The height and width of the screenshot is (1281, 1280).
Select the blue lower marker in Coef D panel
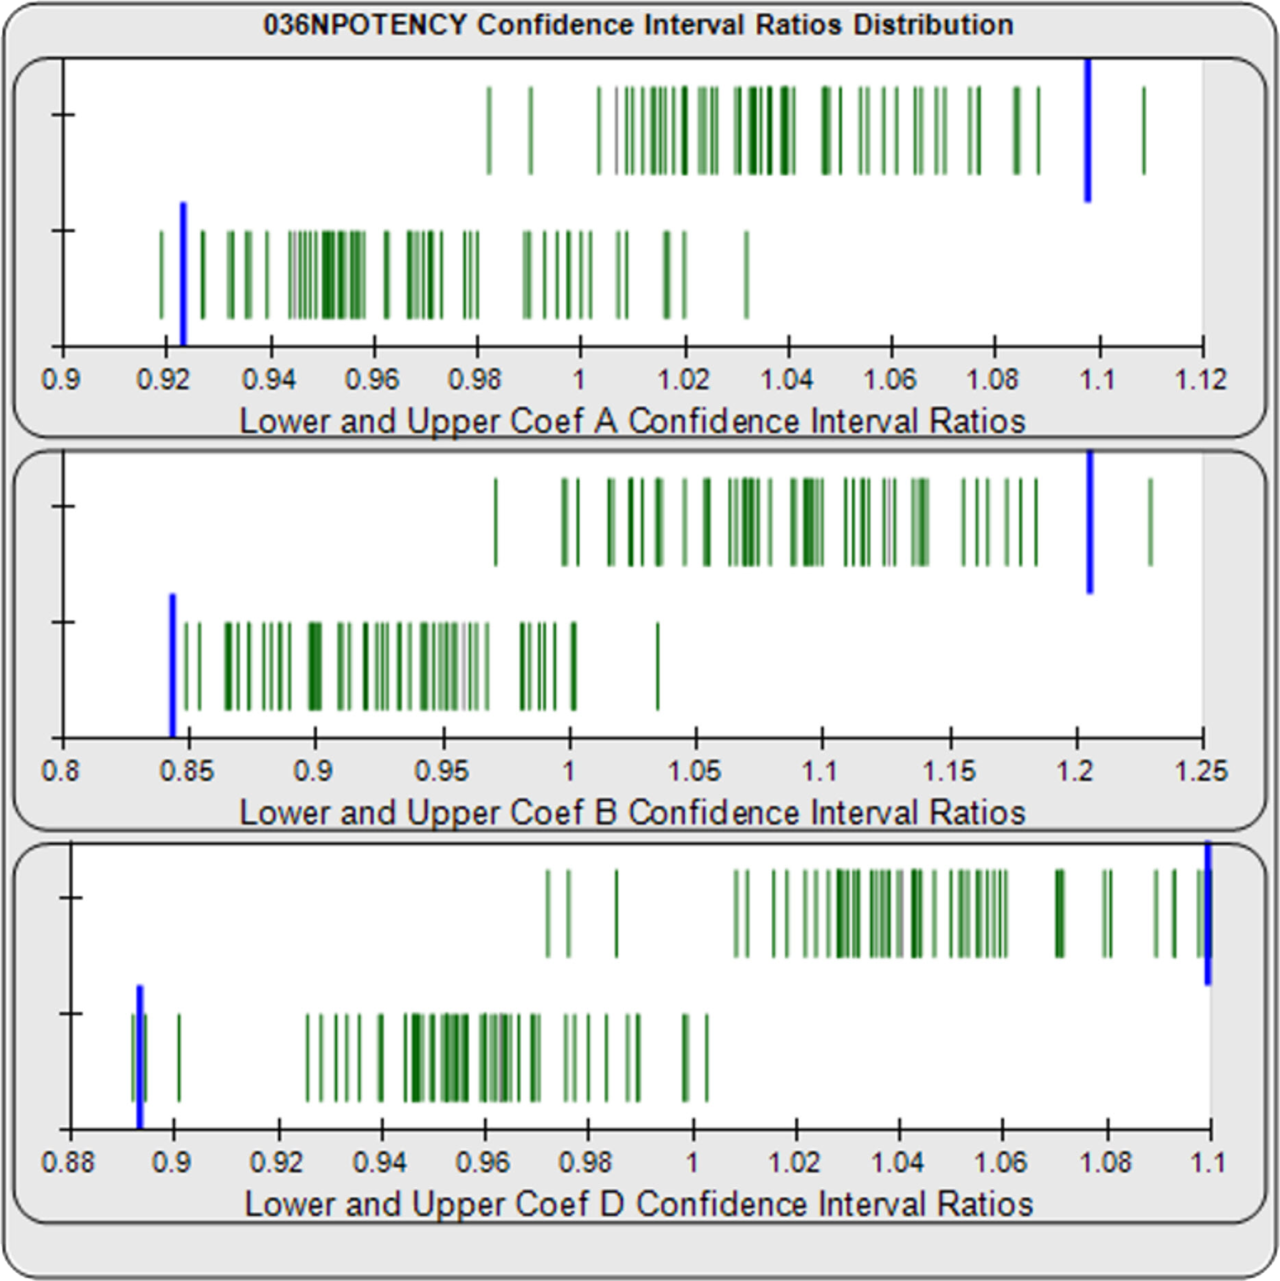click(x=139, y=1055)
